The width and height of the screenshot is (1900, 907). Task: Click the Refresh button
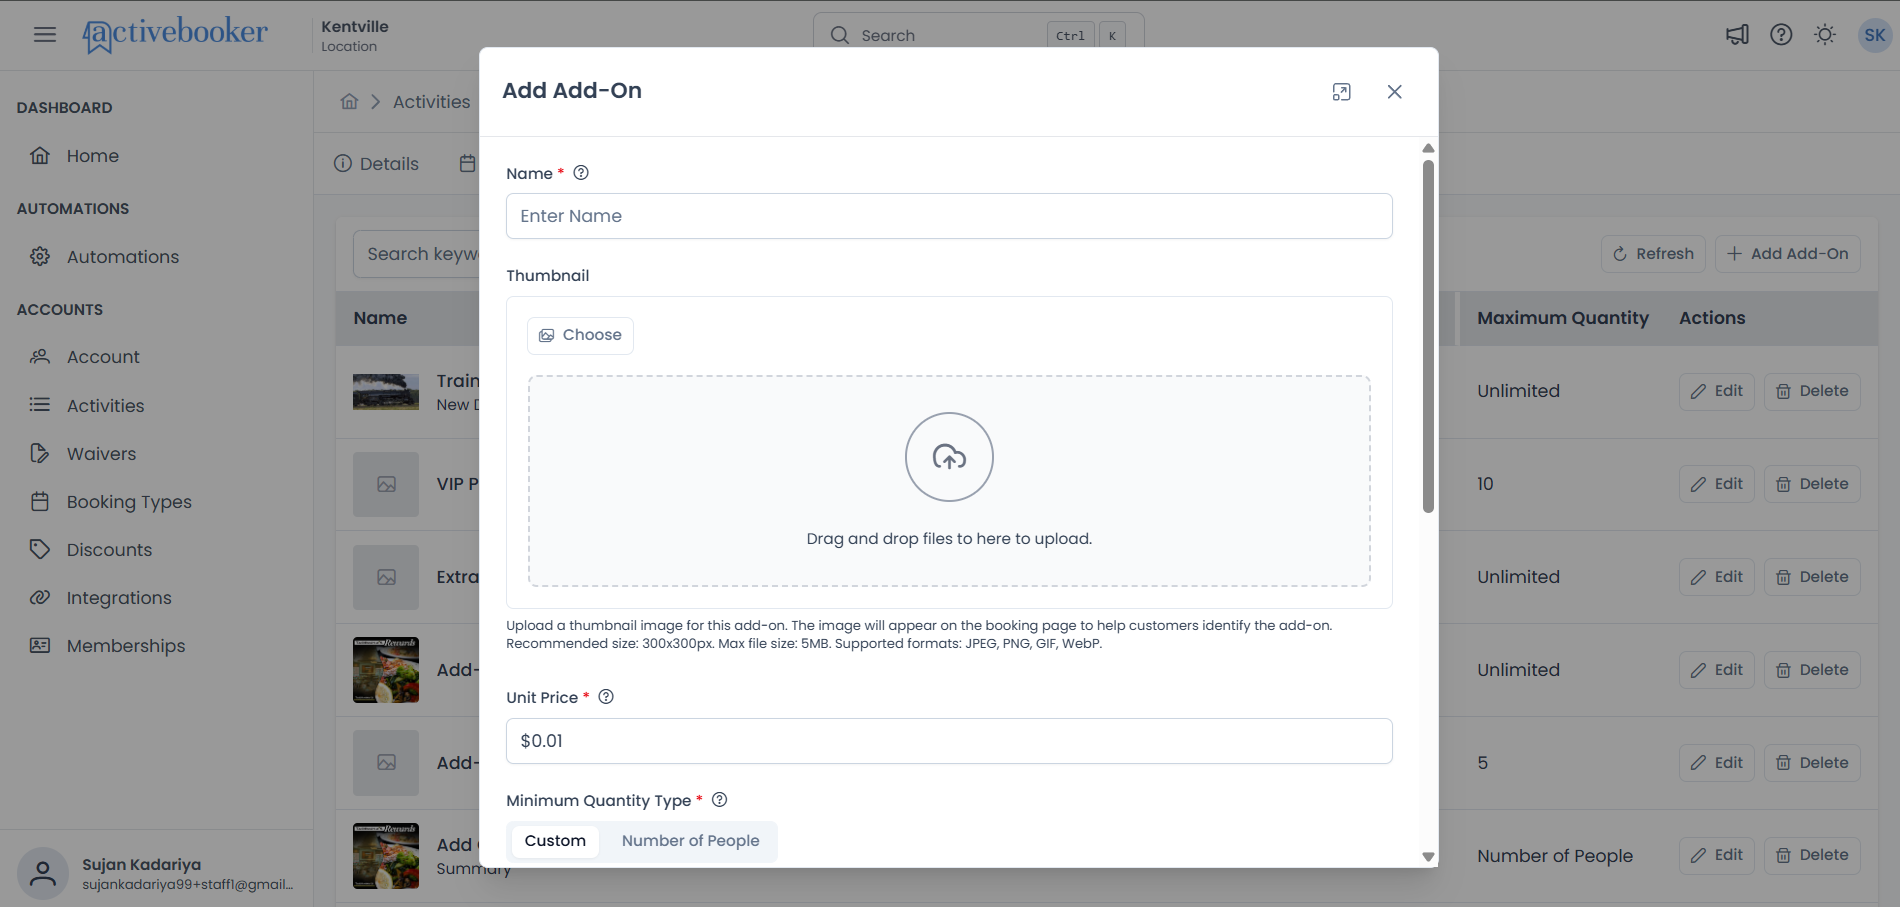click(x=1653, y=254)
